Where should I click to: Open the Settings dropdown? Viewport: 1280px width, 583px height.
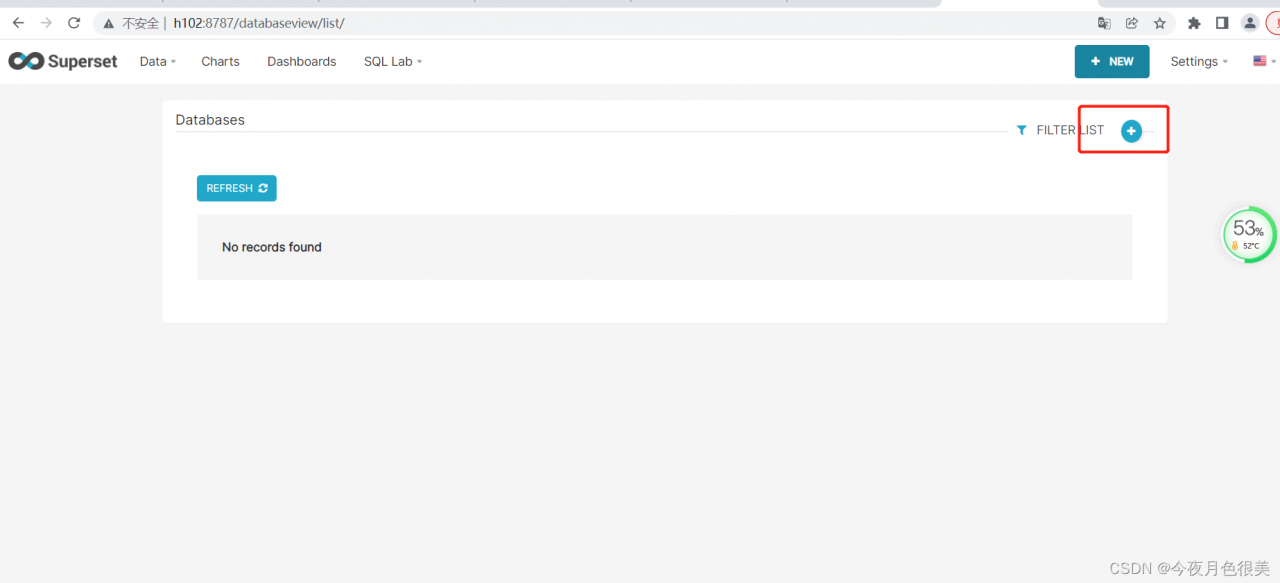coord(1199,61)
